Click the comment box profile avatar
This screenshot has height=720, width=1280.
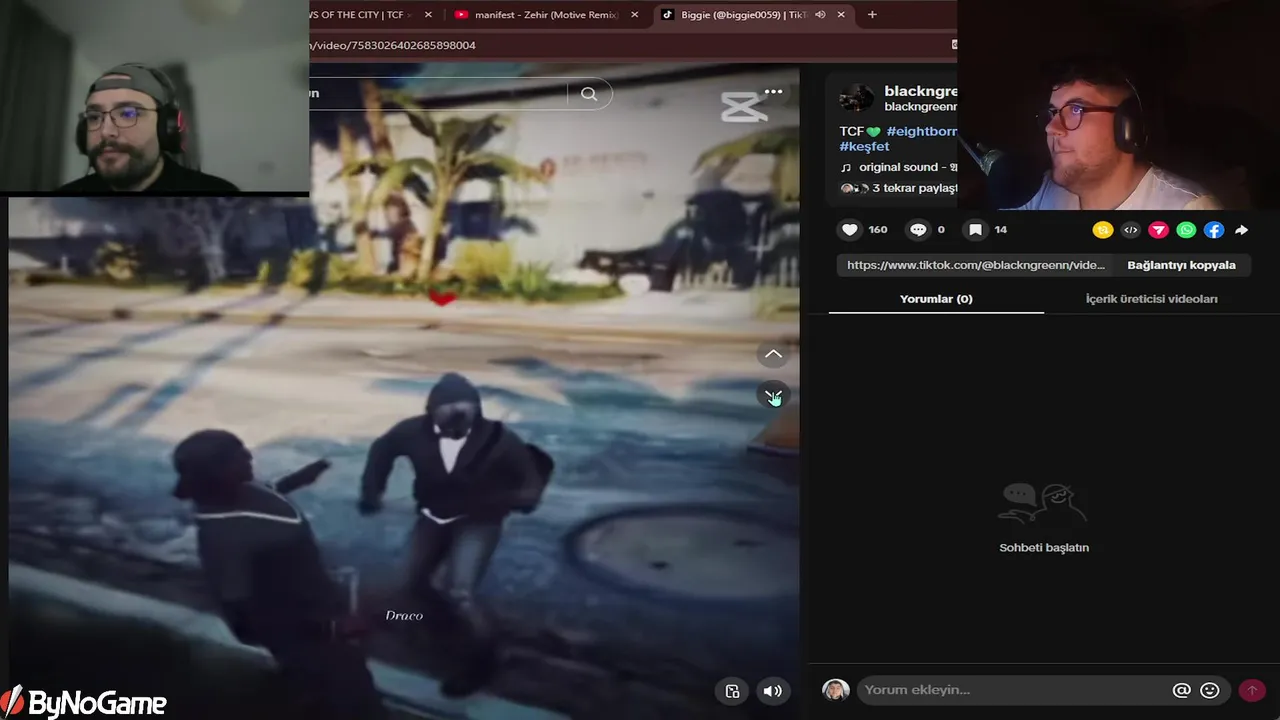pyautogui.click(x=836, y=690)
